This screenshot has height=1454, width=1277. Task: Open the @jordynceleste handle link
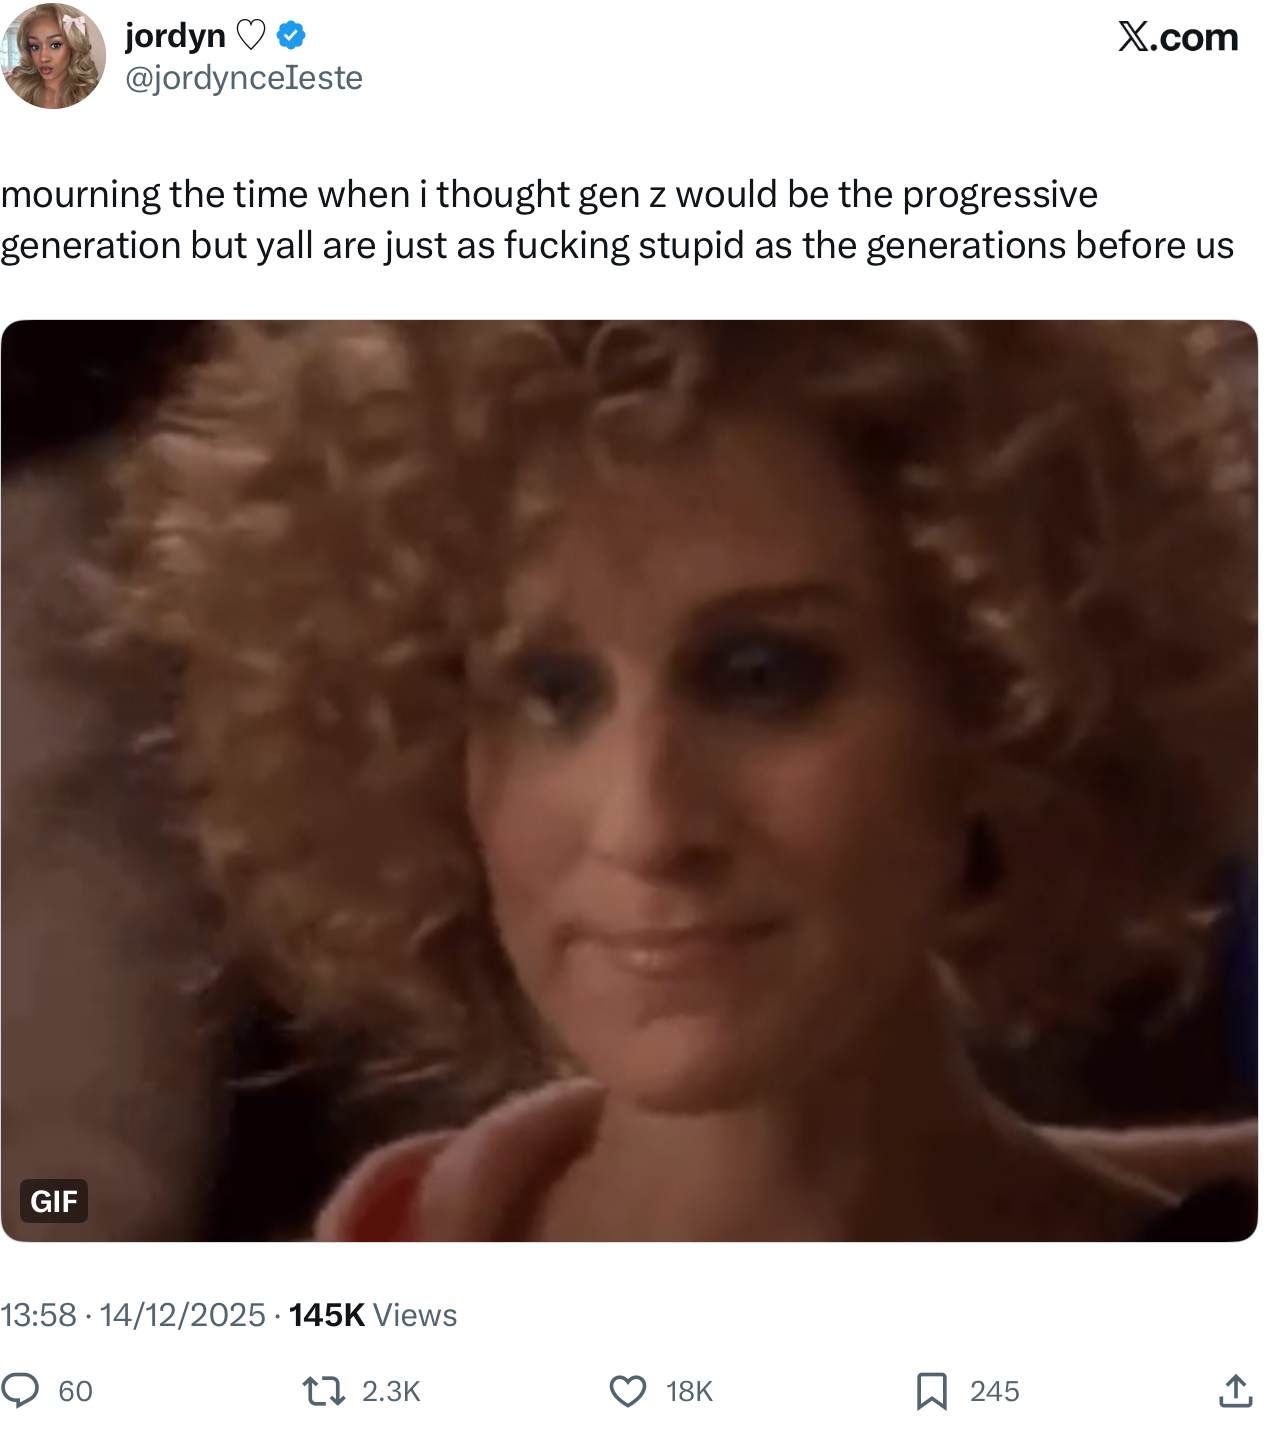[244, 78]
